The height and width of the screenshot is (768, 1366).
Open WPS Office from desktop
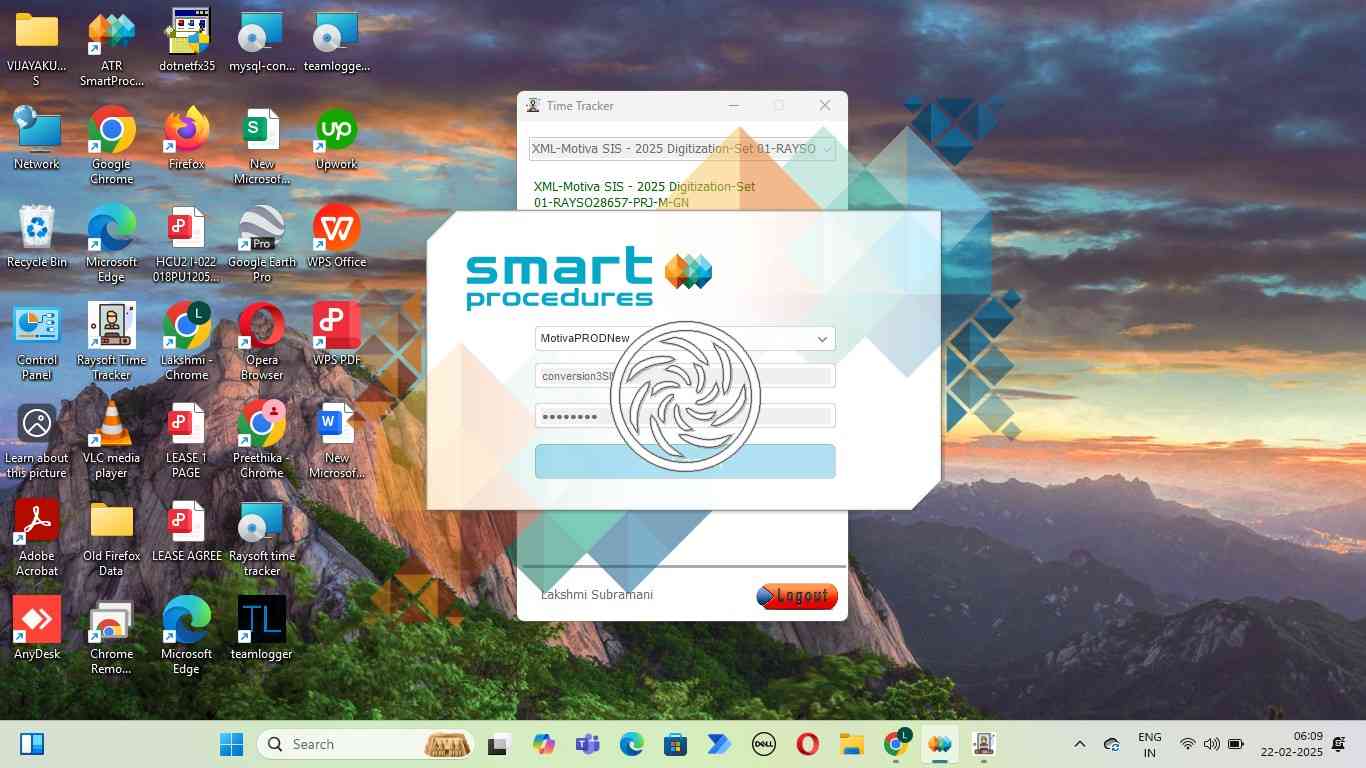[337, 237]
